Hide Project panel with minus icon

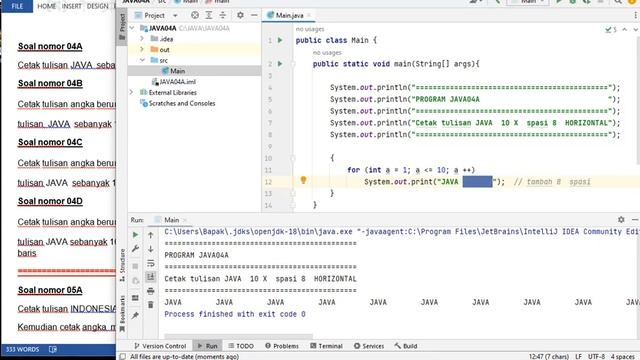click(x=254, y=15)
